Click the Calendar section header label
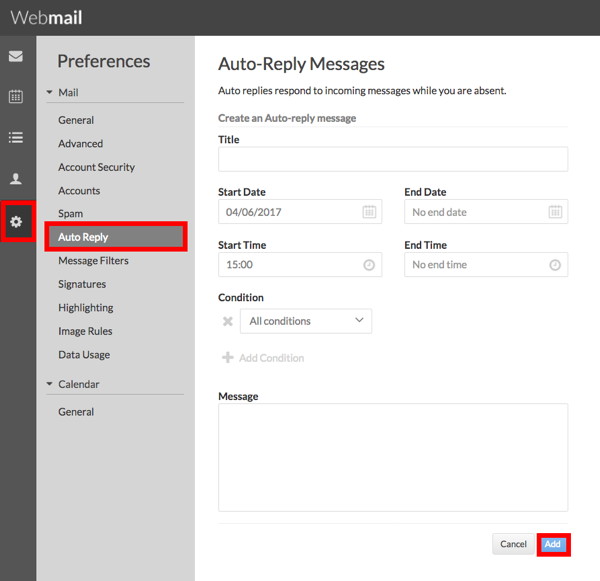The image size is (600, 581). tap(78, 384)
